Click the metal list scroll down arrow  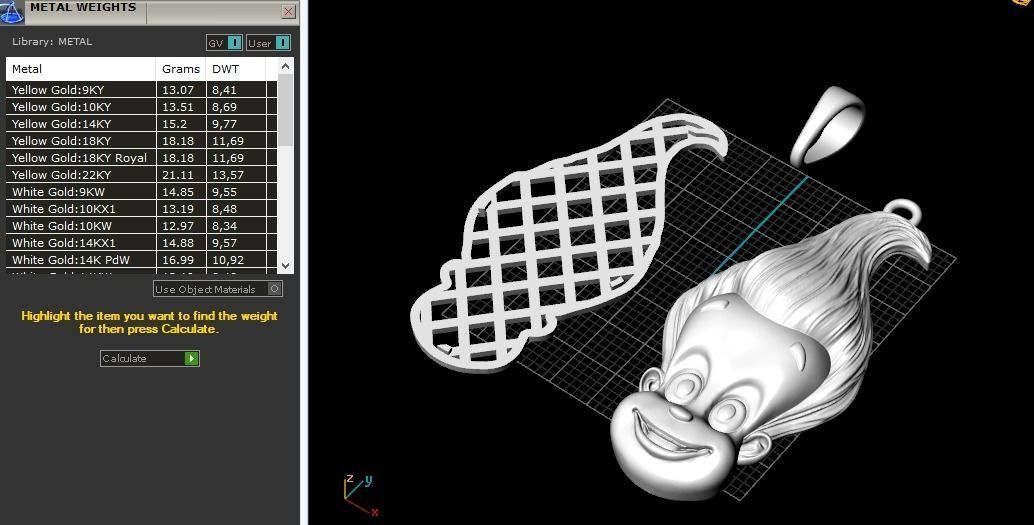pos(285,266)
